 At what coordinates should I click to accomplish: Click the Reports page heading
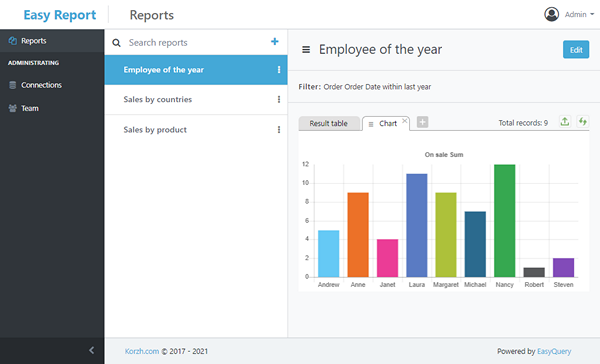pos(152,15)
